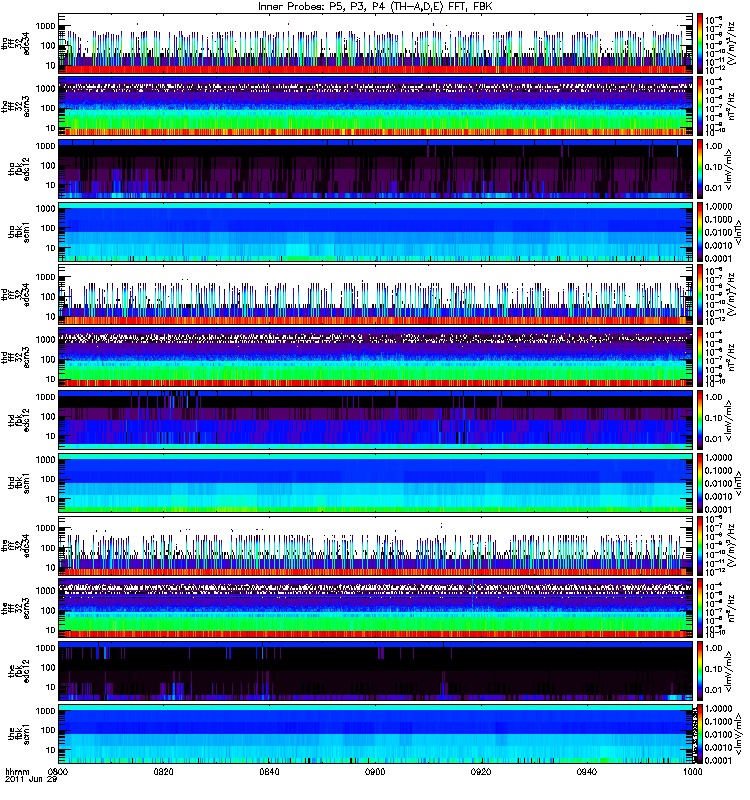Click the 'thd fbk edc12' y-axis label
This screenshot has width=750, height=800.
[x=19, y=420]
